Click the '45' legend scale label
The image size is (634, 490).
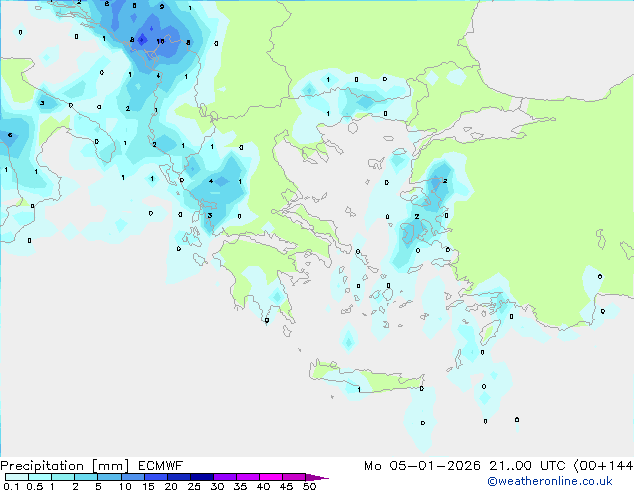click(286, 486)
